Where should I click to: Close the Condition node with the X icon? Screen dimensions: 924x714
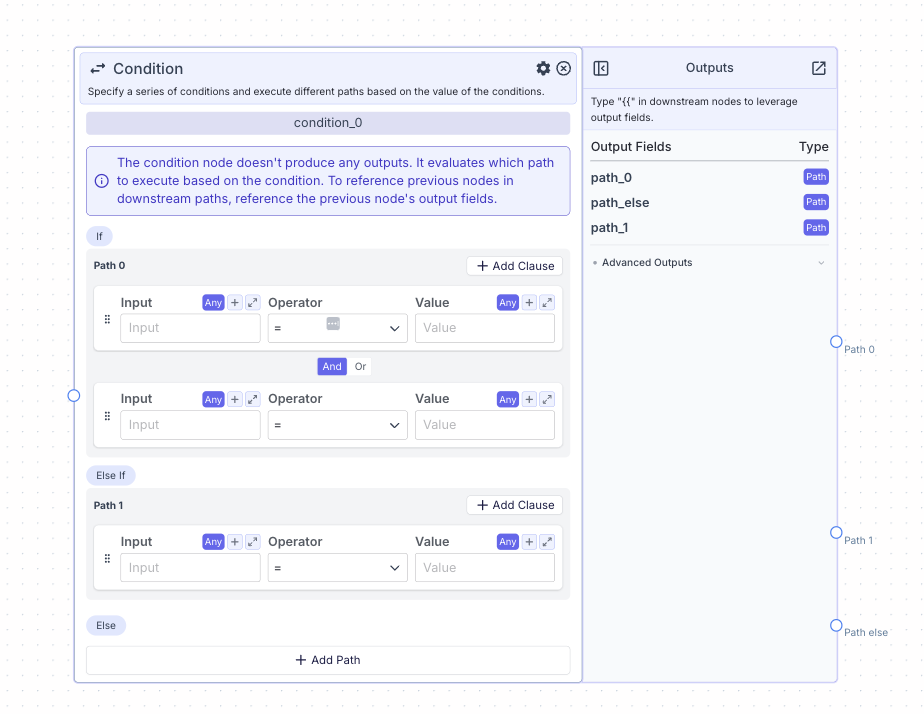[564, 68]
